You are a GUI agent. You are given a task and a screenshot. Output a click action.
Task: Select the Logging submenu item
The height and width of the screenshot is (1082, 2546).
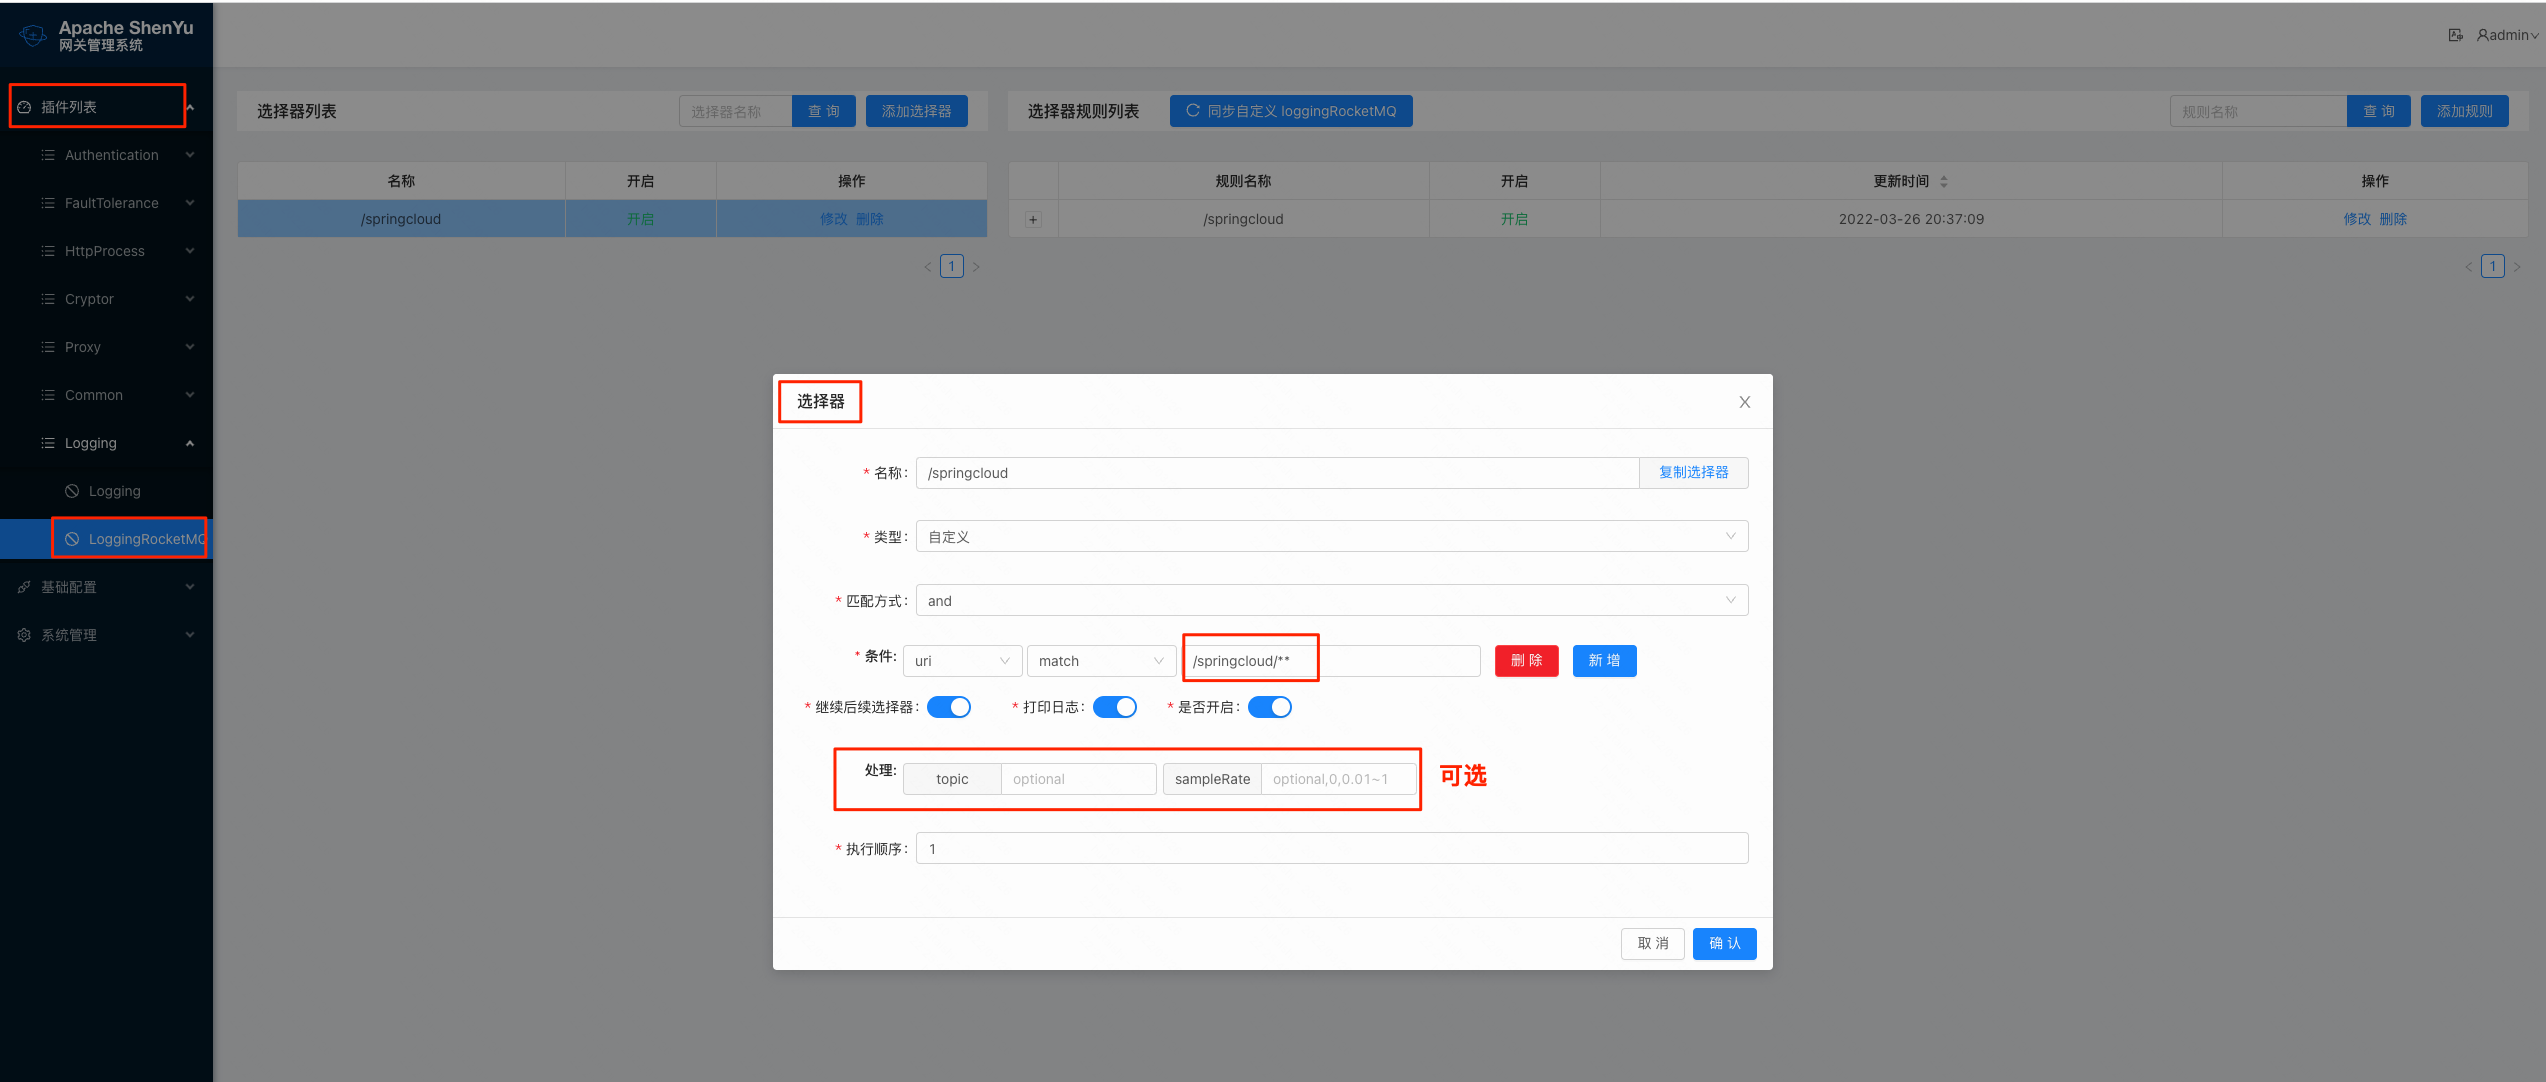tap(114, 491)
